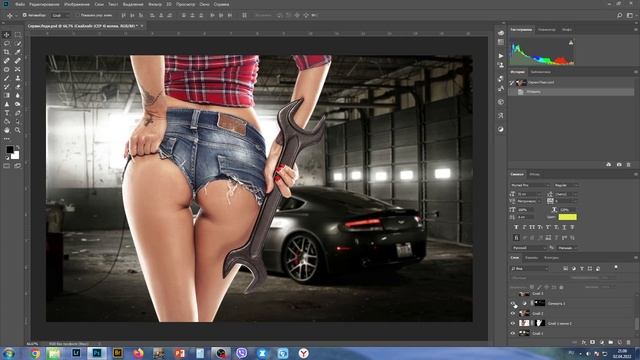
Task: Select the Gradient tool
Action: coord(7,95)
